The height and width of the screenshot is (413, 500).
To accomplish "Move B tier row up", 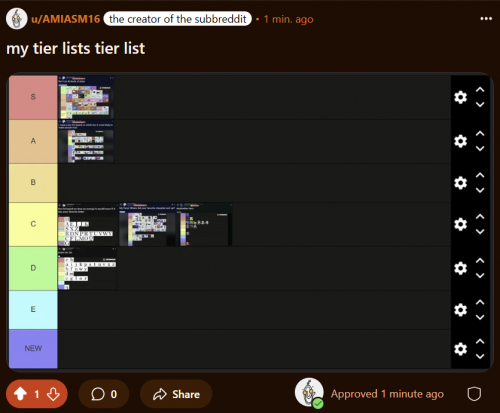I will 480,175.
